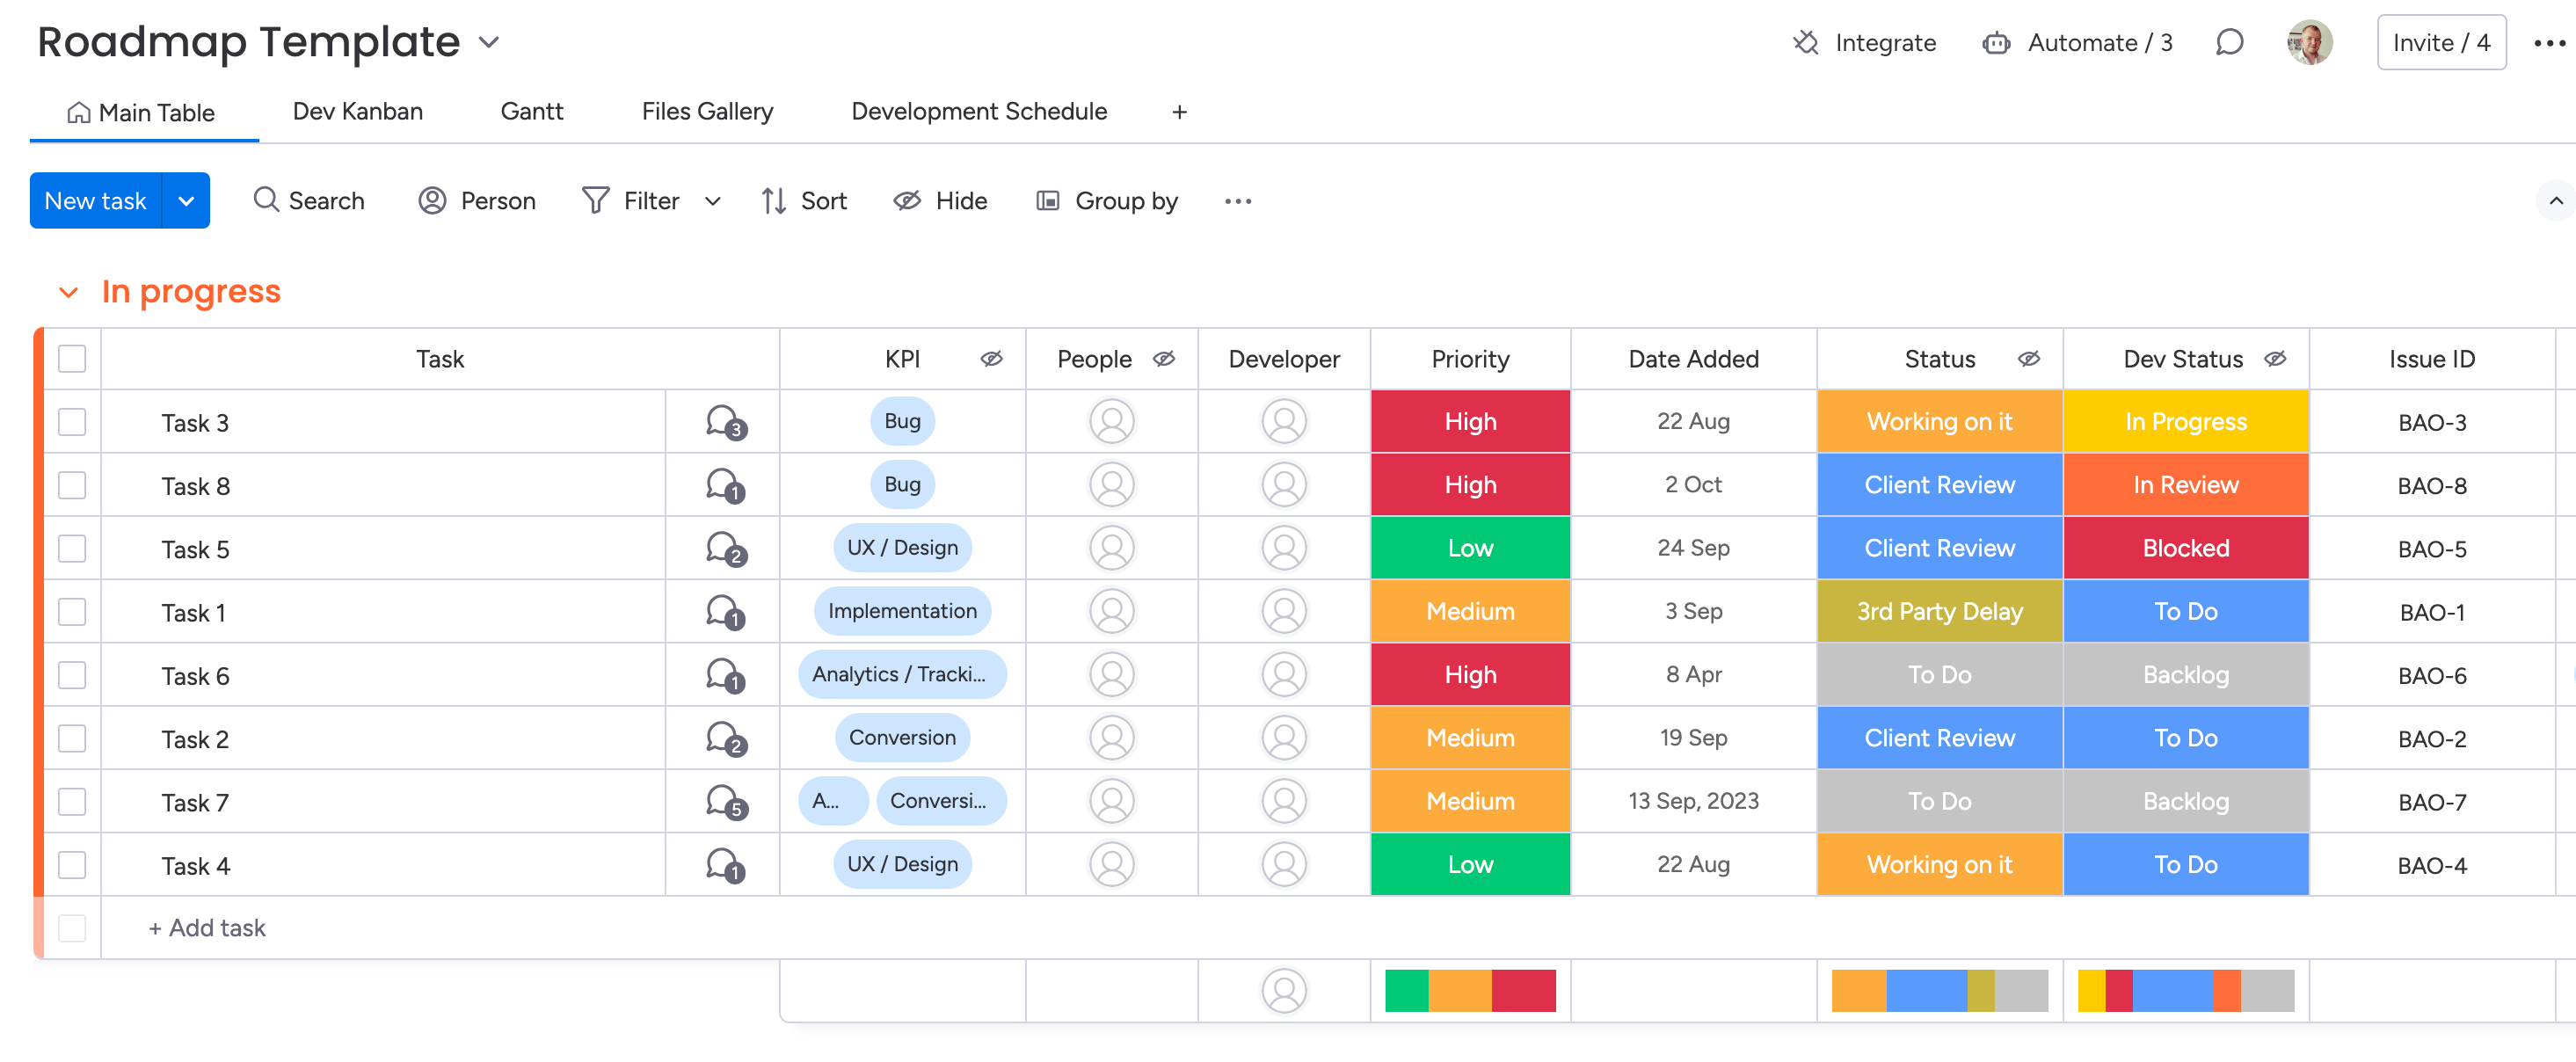Open the Roadmap Template title dropdown
The image size is (2576, 1062).
[489, 42]
